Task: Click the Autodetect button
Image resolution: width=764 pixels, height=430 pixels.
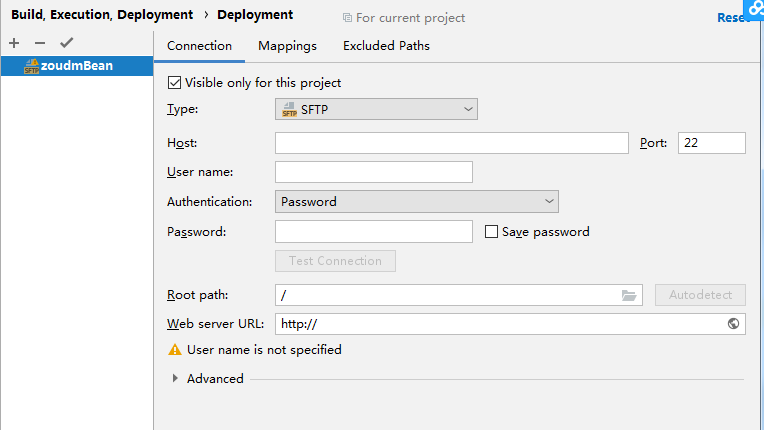Action: (700, 295)
